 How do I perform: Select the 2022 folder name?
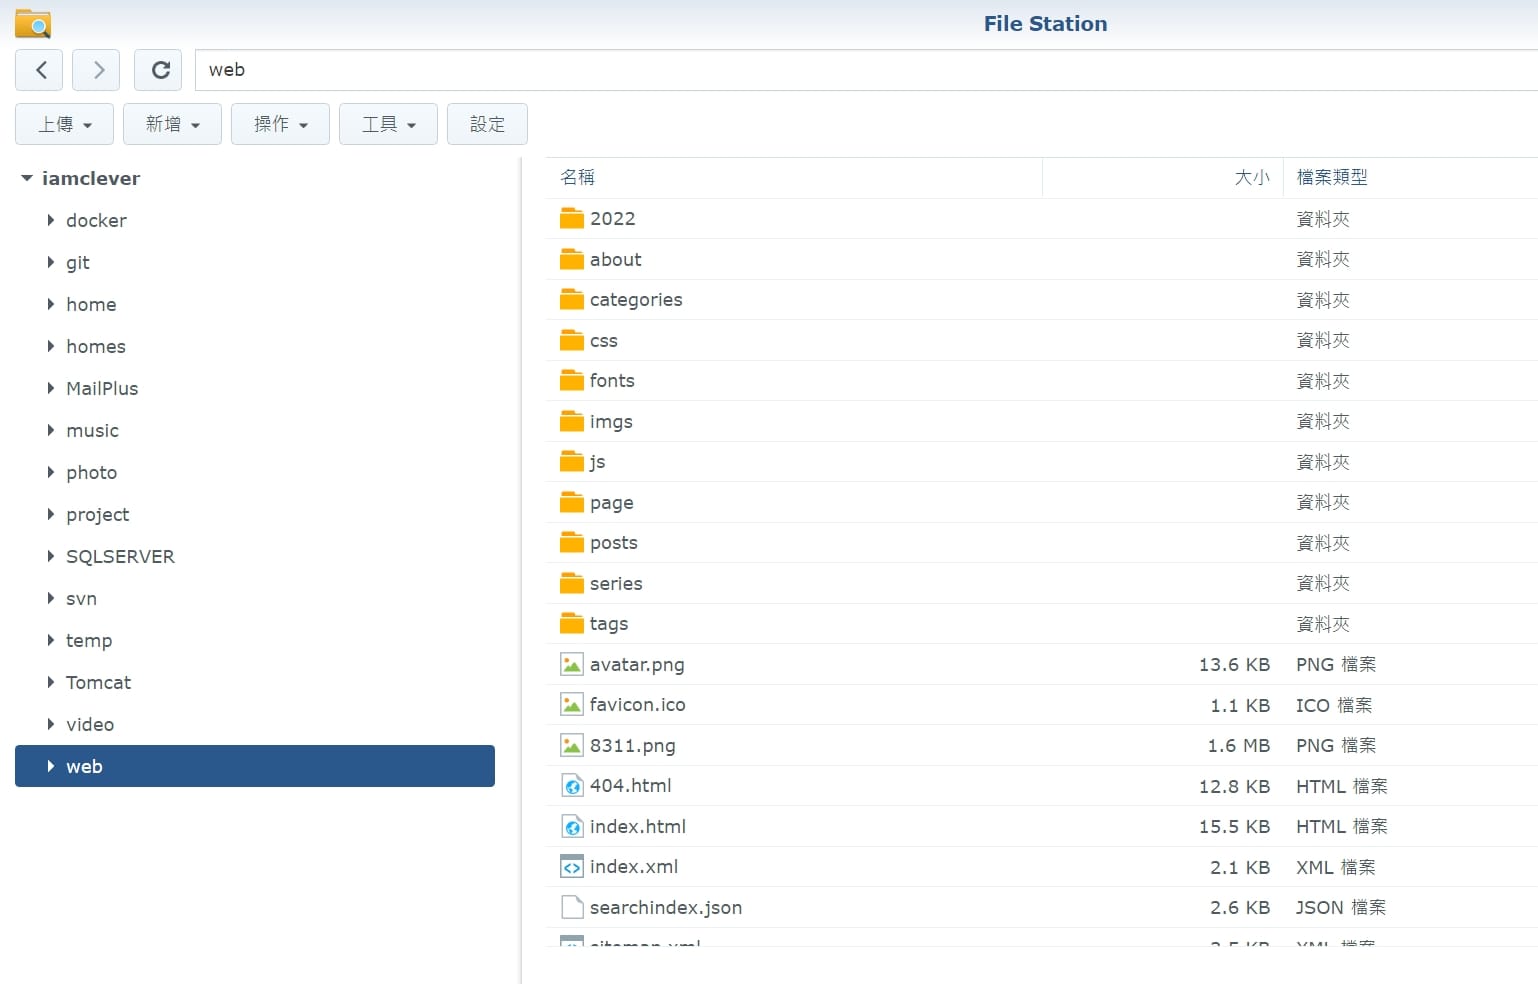pyautogui.click(x=612, y=218)
